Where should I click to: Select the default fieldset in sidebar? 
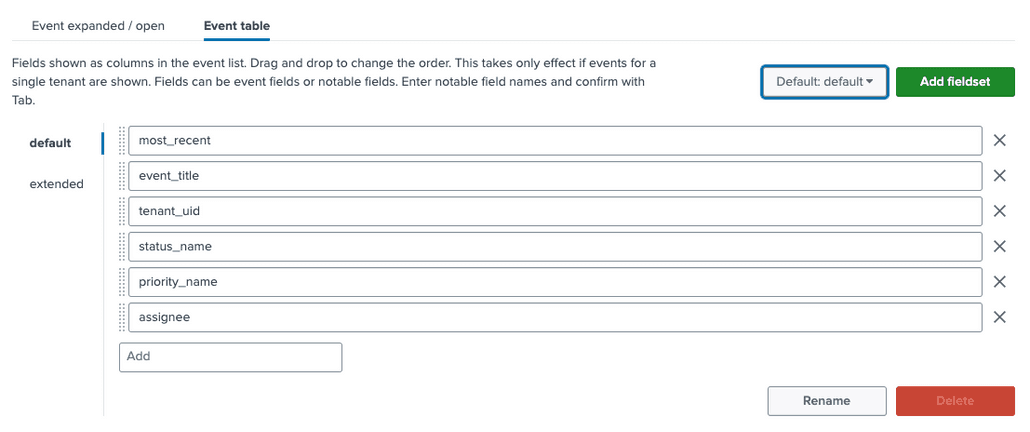[51, 143]
